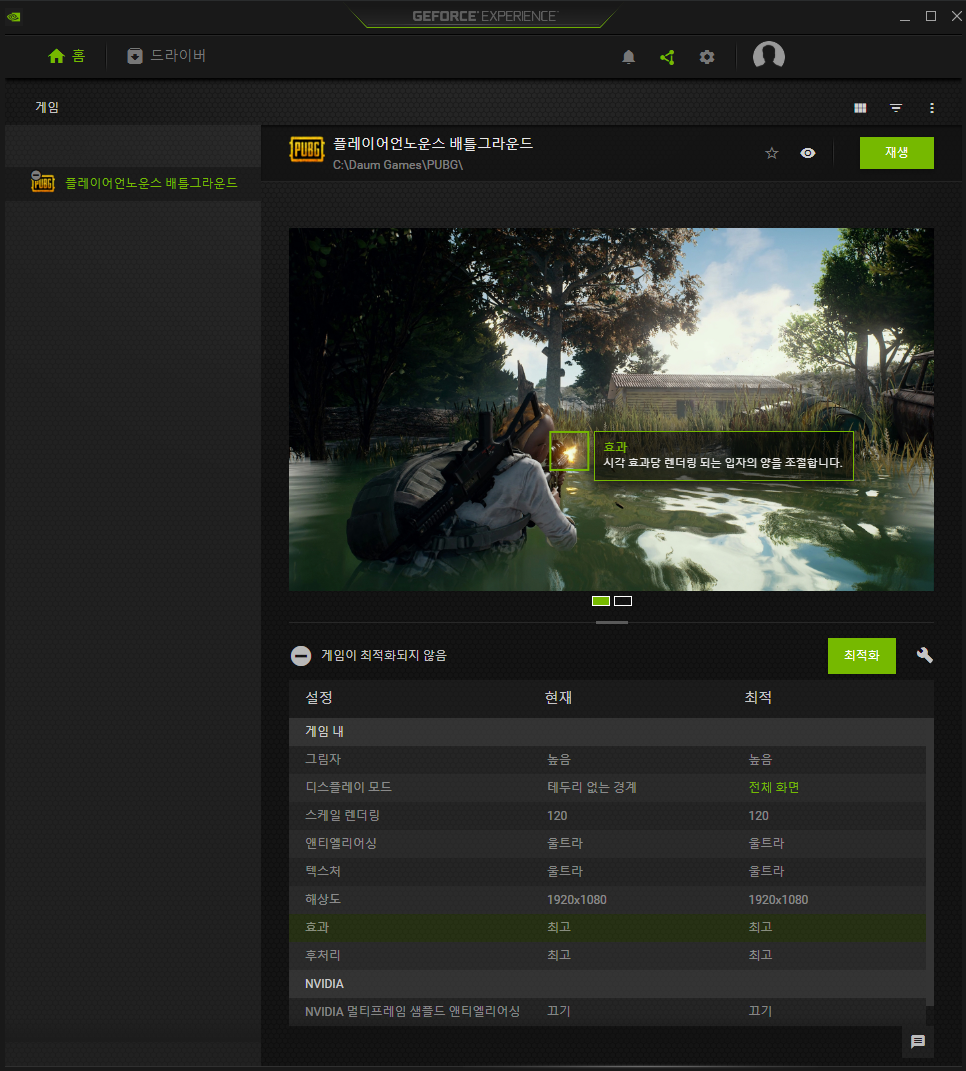
Task: Select the 스케일 렌더링 settings row
Action: 607,816
